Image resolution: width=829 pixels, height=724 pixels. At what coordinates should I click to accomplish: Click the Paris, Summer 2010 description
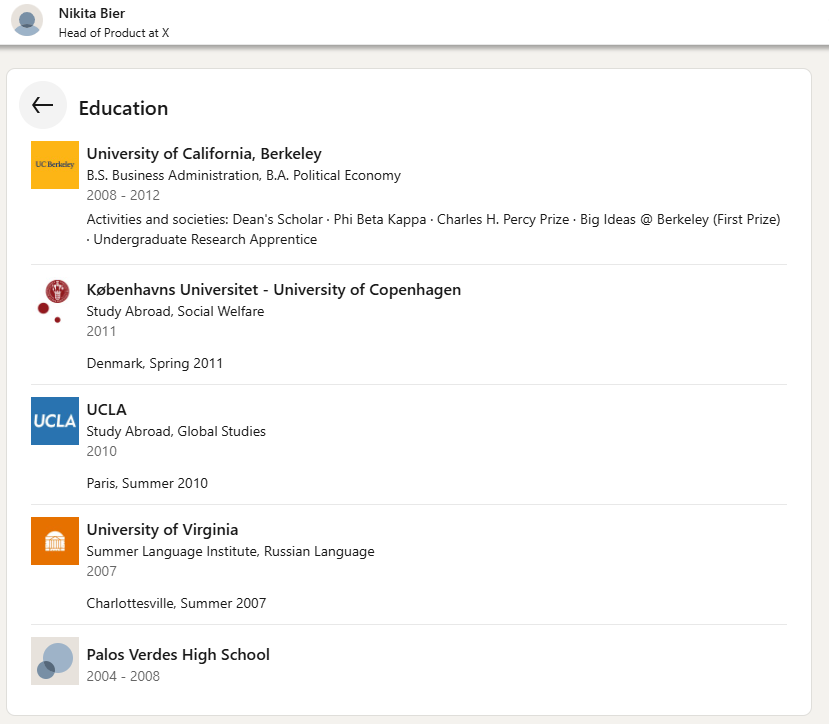tap(148, 483)
